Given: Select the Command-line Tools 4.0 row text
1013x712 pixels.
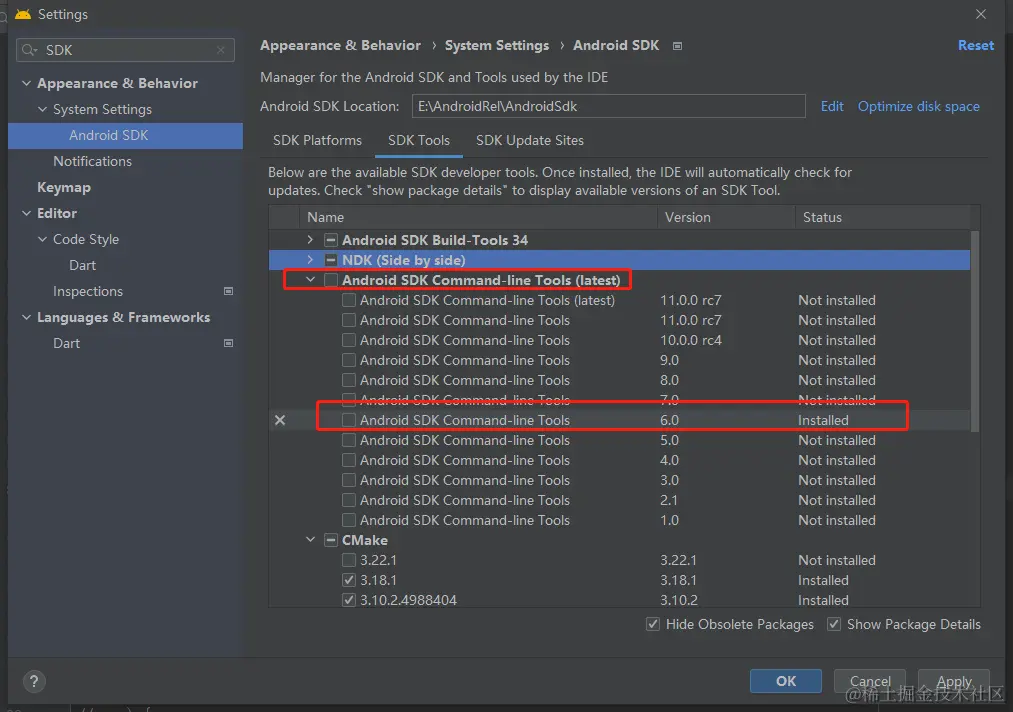Looking at the screenshot, I should point(465,460).
